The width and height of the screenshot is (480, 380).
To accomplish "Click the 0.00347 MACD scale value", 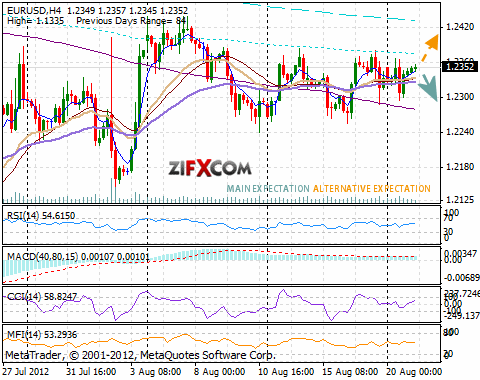I will pyautogui.click(x=461, y=254).
